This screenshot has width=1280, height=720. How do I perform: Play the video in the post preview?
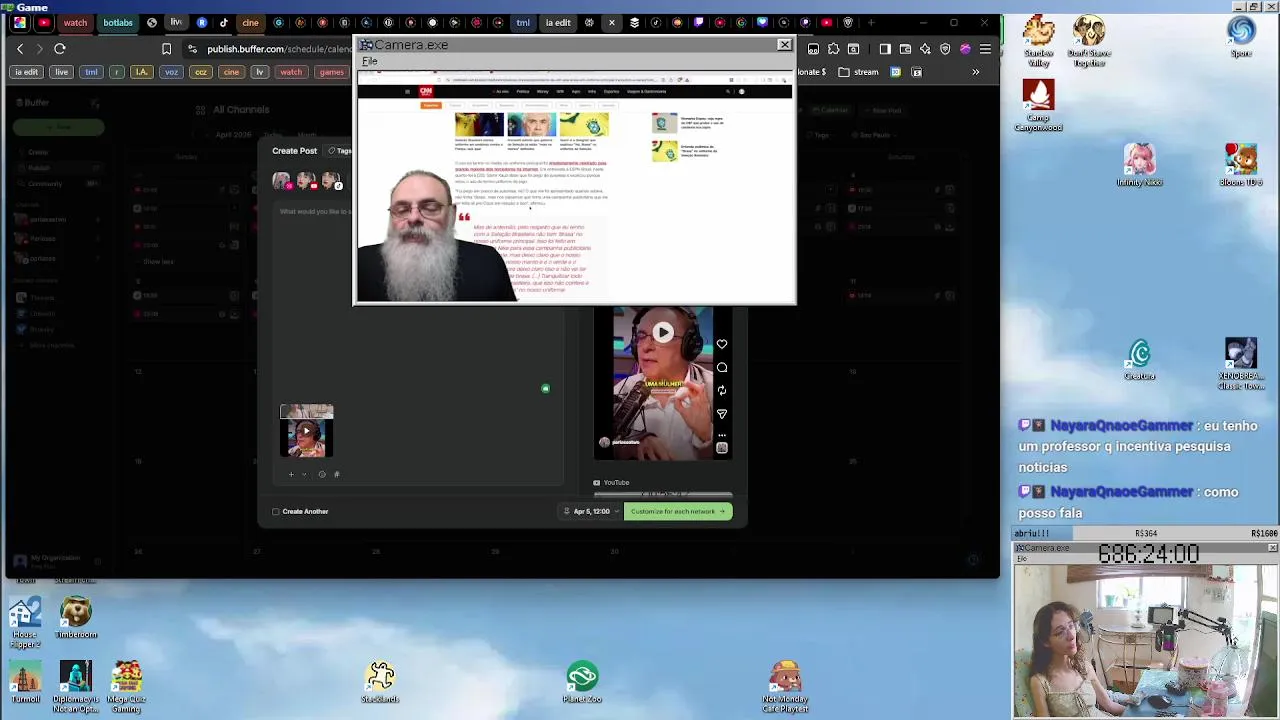663,333
